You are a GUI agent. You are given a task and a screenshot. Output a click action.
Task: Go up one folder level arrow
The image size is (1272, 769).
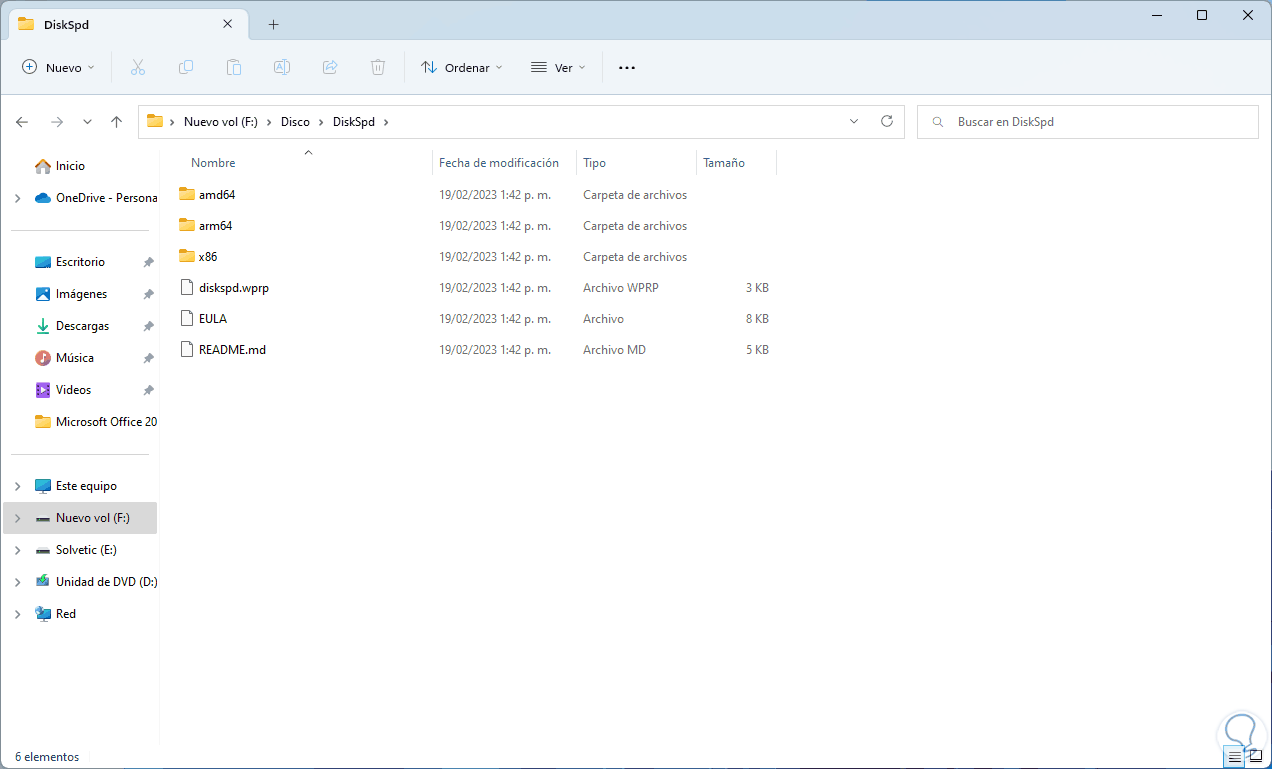click(116, 122)
